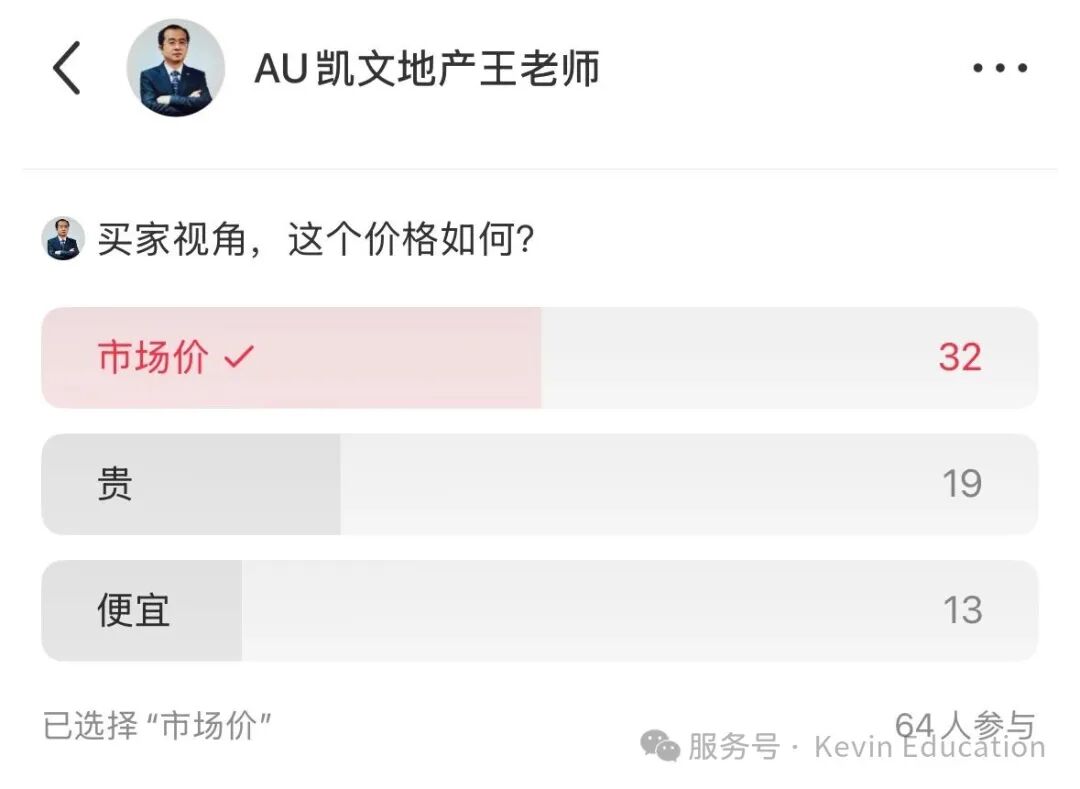The height and width of the screenshot is (789, 1080).
Task: Expand poll details via the question text
Action: [314, 238]
